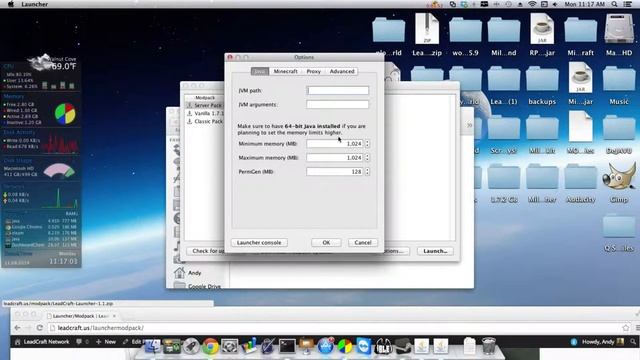Click the Minimum memory value field
640x360 pixels.
335,144
